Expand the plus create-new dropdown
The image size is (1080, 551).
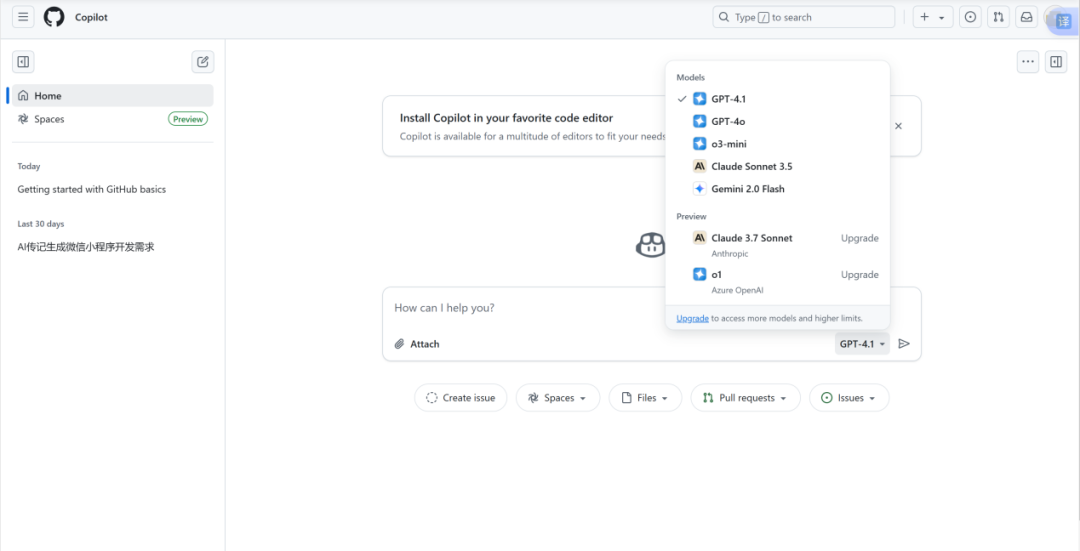pos(933,17)
